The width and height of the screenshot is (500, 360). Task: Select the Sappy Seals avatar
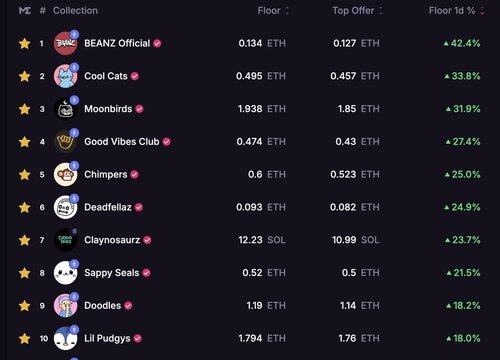tap(66, 273)
